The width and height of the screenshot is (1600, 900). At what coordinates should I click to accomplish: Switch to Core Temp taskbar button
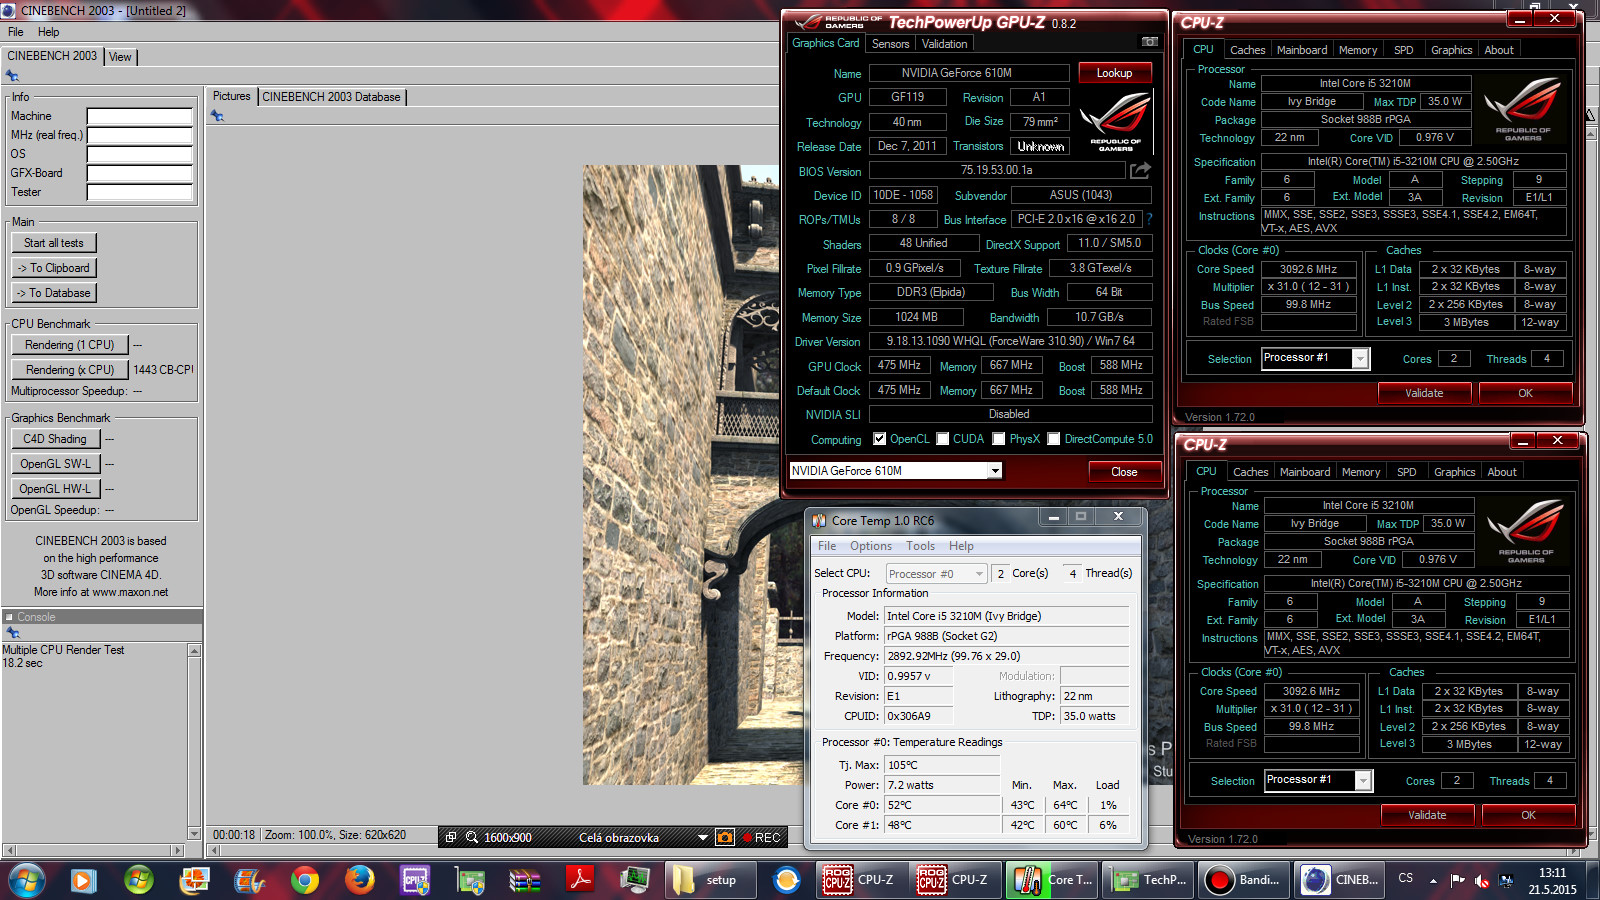point(1053,880)
